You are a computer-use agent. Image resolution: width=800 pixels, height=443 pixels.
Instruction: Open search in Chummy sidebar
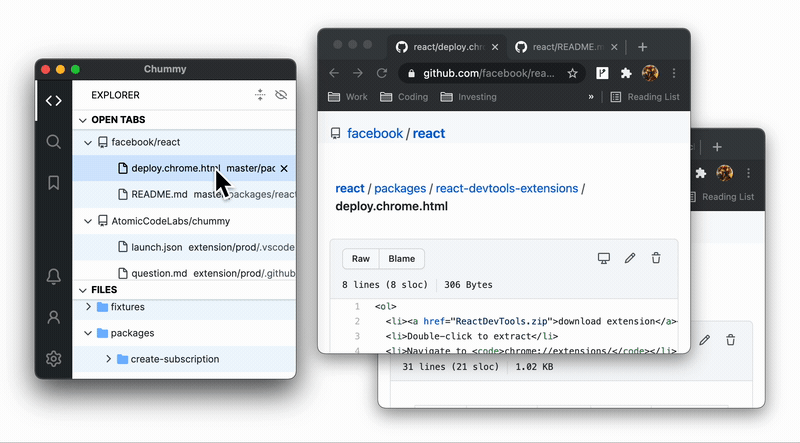tap(54, 141)
